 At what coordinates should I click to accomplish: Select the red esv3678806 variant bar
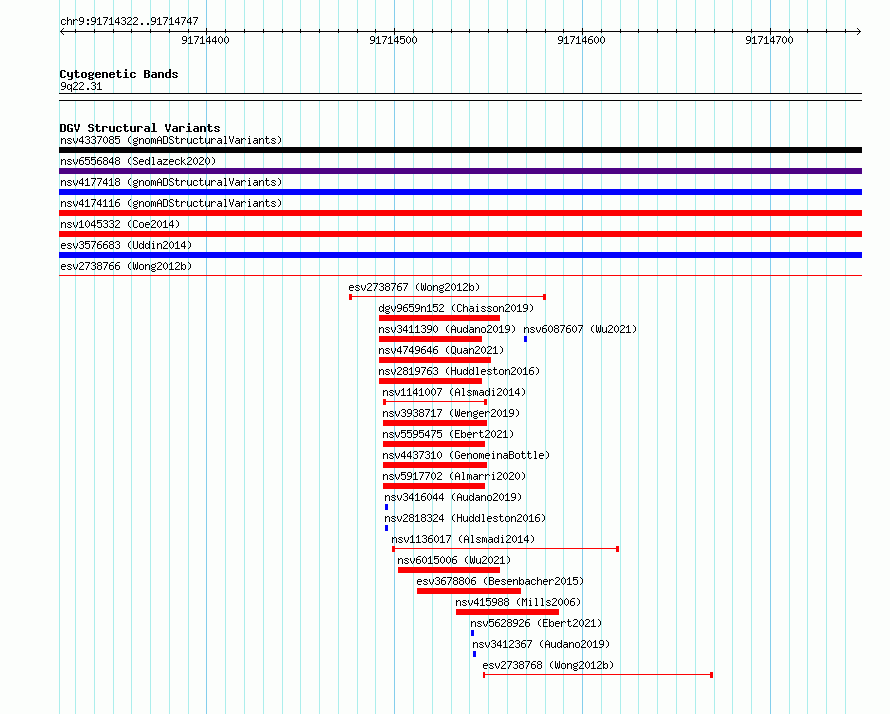pyautogui.click(x=469, y=591)
